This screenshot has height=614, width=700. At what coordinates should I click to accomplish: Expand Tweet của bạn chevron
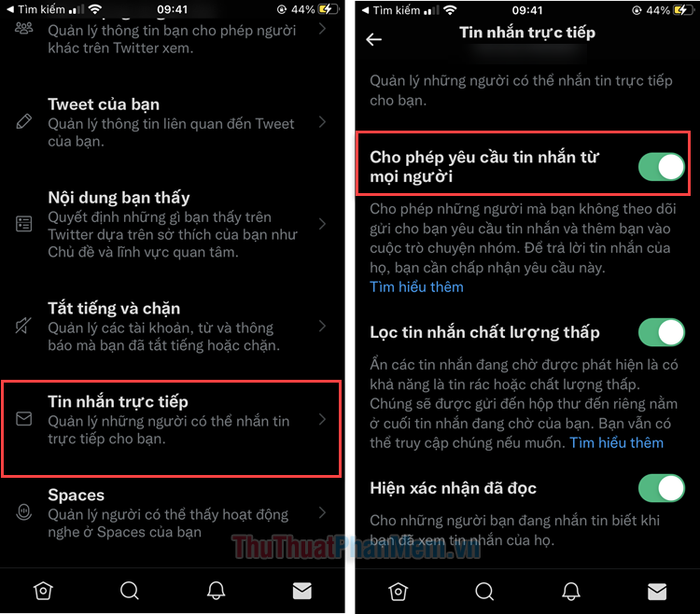[x=322, y=122]
